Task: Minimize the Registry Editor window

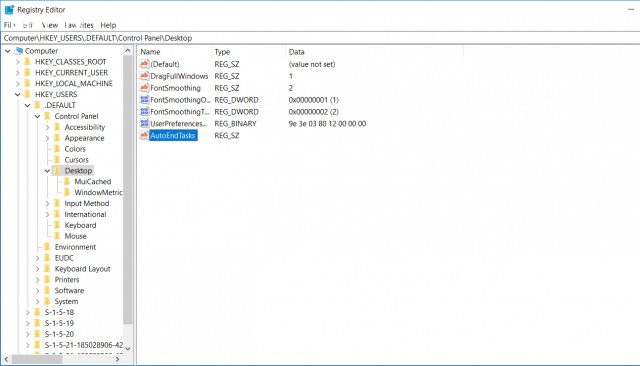Action: [x=631, y=9]
